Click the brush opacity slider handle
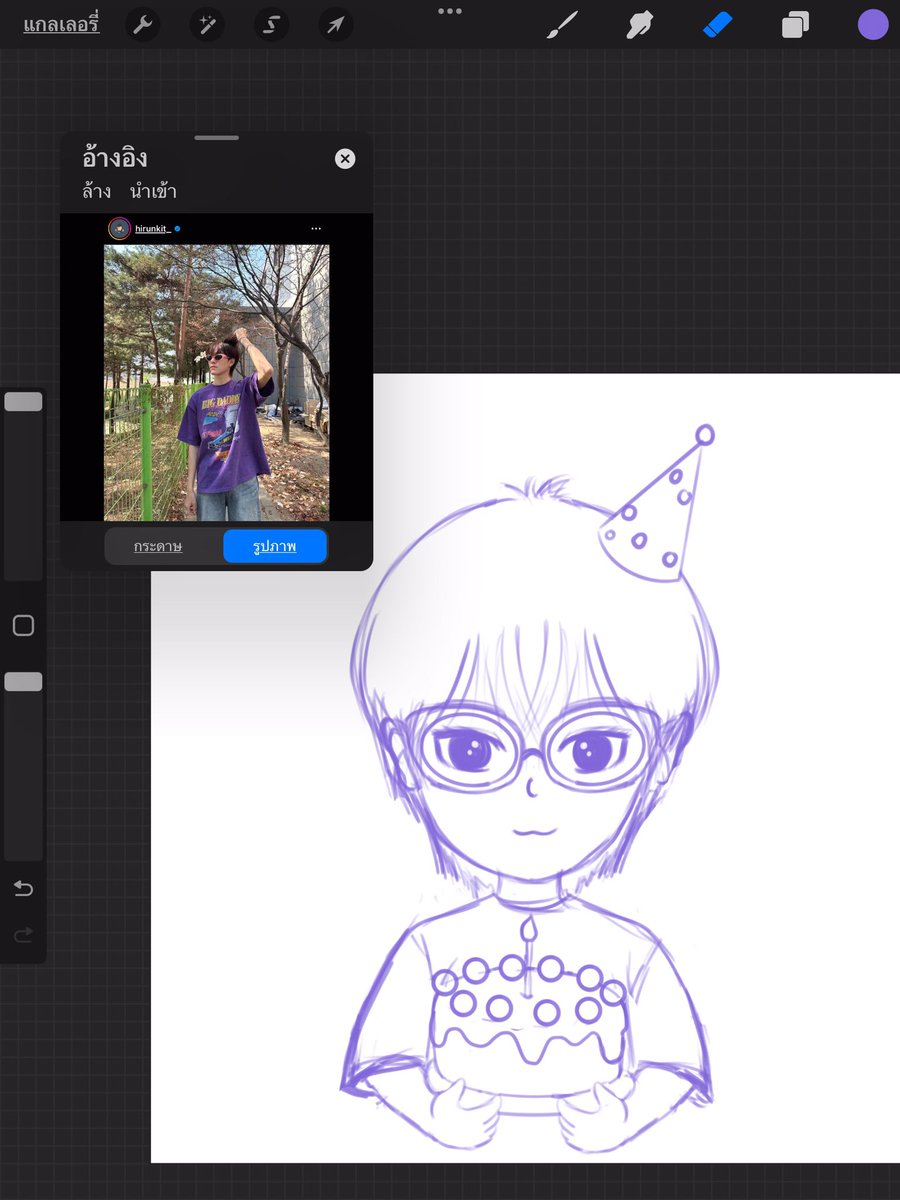The width and height of the screenshot is (900, 1200). [x=23, y=682]
